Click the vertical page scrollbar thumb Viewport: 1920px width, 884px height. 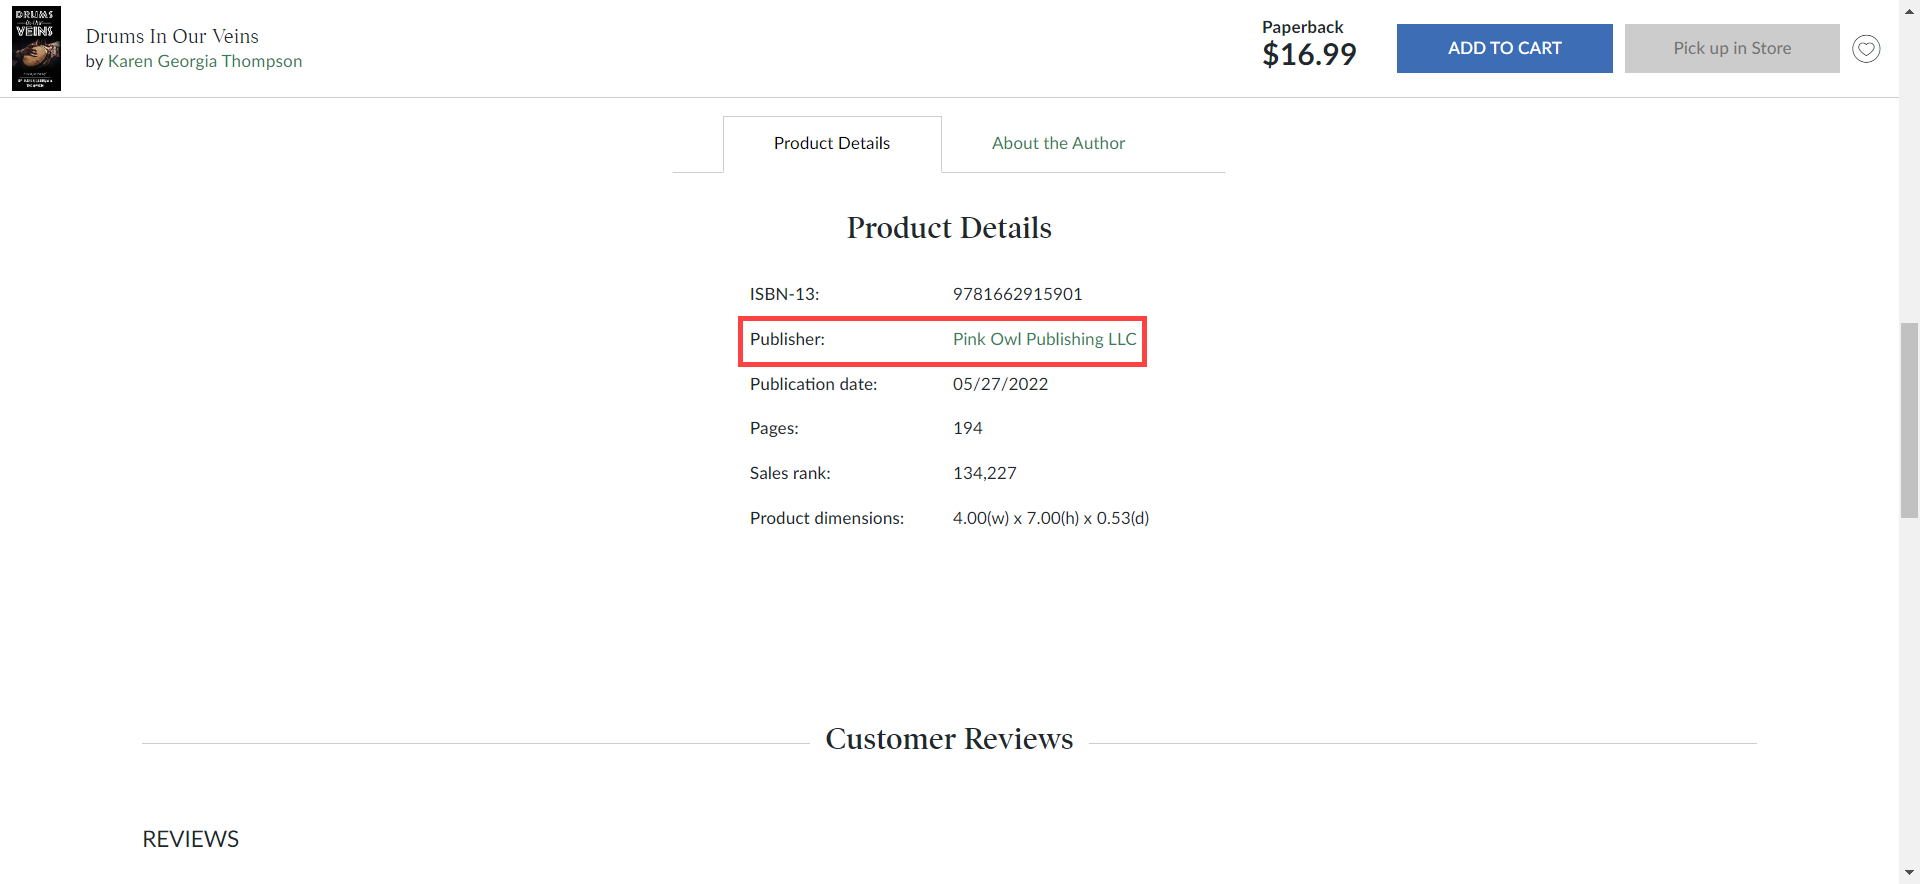coord(1910,420)
